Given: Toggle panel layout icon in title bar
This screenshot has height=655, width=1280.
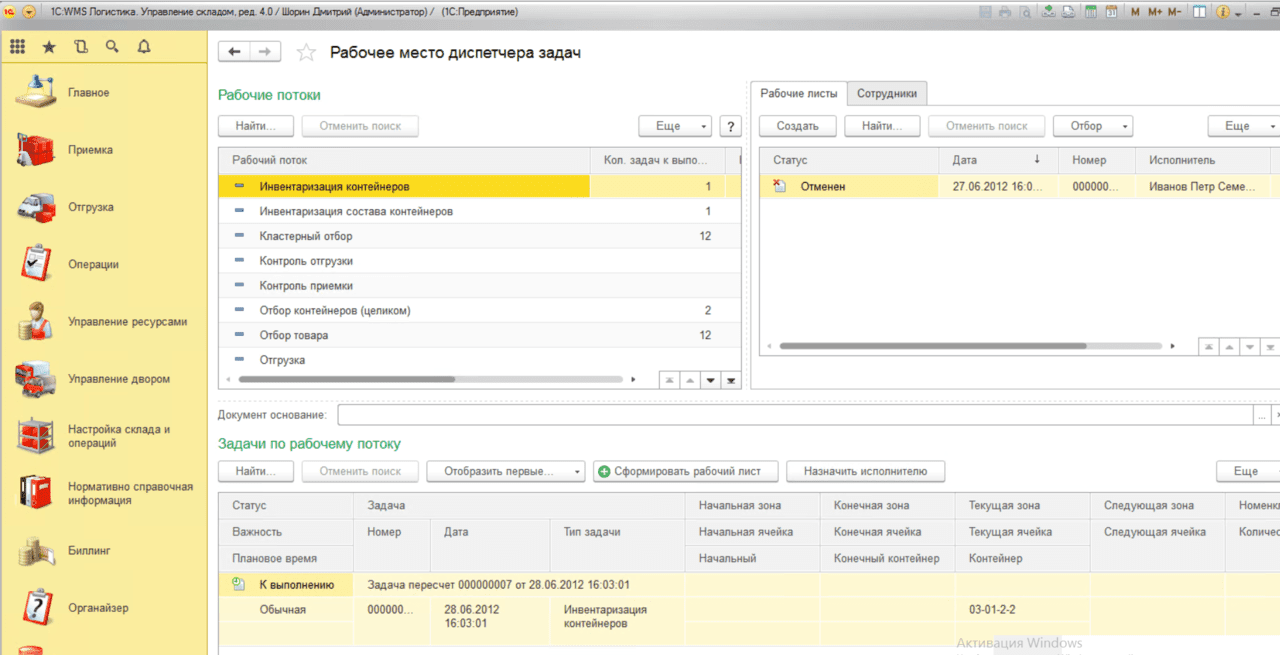Looking at the screenshot, I should (x=1198, y=12).
